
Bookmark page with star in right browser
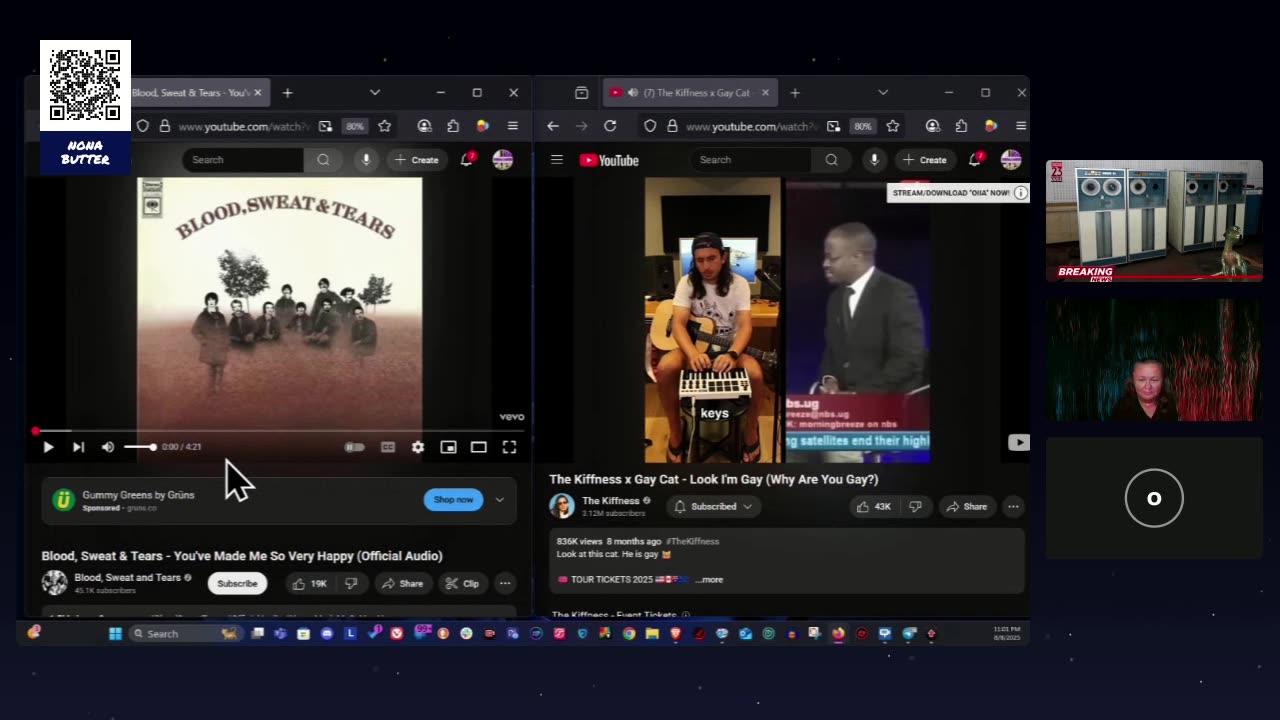pos(893,127)
